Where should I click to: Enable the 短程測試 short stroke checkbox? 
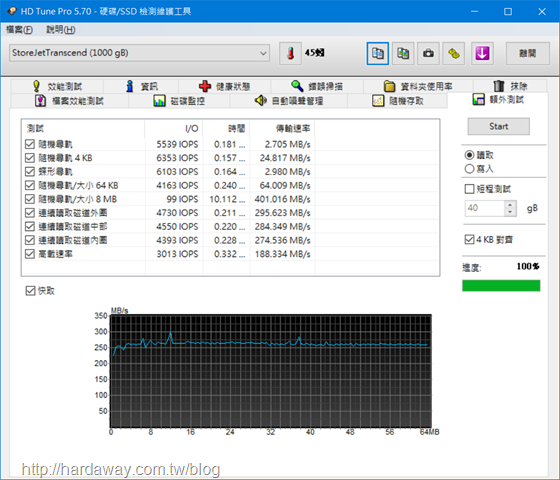tap(469, 189)
